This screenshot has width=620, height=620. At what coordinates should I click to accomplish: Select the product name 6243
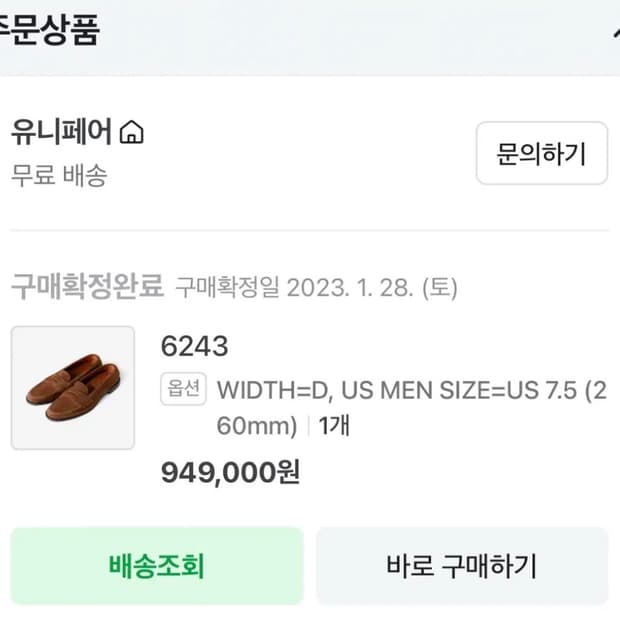[x=194, y=347]
